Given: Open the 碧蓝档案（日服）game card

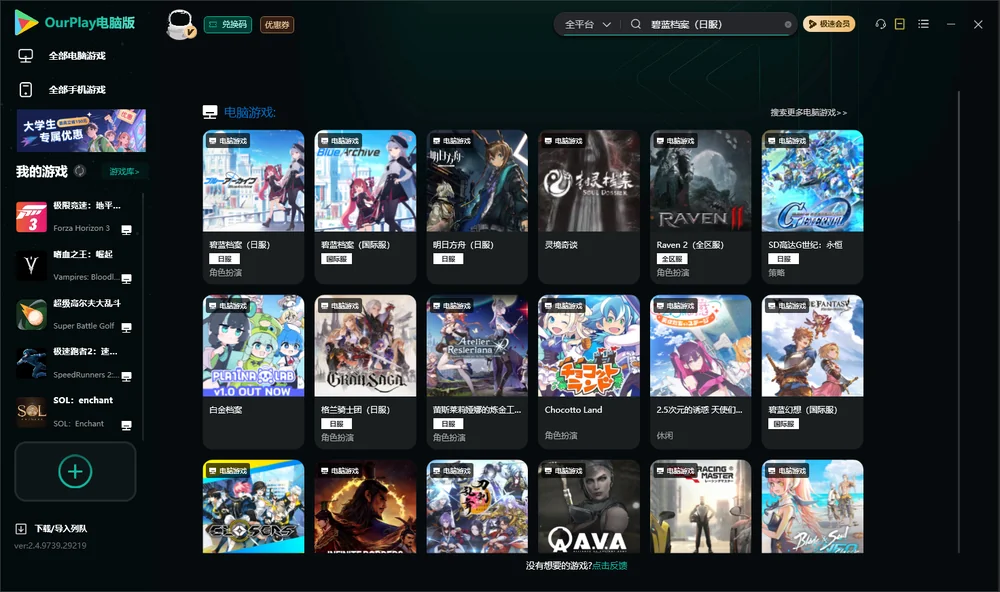Looking at the screenshot, I should [x=254, y=207].
